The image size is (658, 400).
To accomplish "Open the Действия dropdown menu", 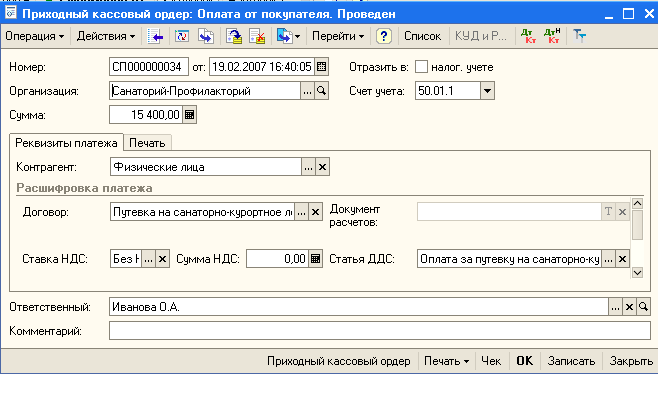I will click(106, 36).
